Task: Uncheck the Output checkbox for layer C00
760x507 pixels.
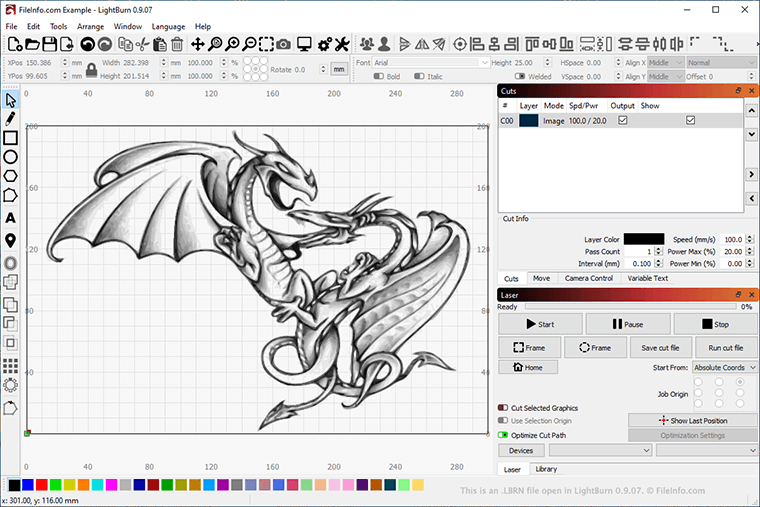Action: [623, 120]
